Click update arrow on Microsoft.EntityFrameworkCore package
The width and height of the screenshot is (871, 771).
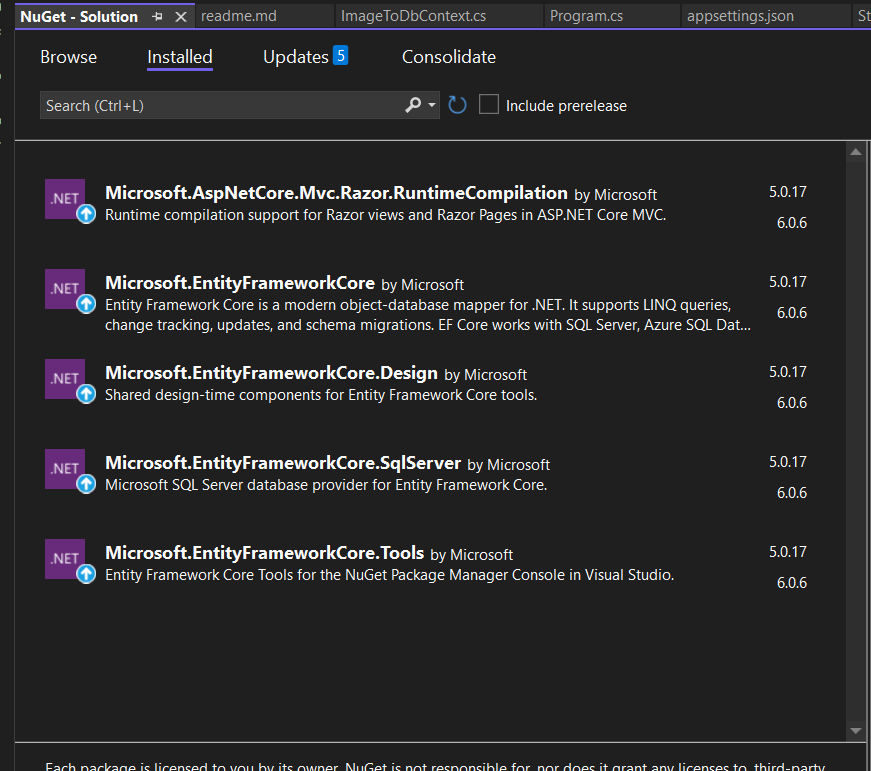pos(86,304)
